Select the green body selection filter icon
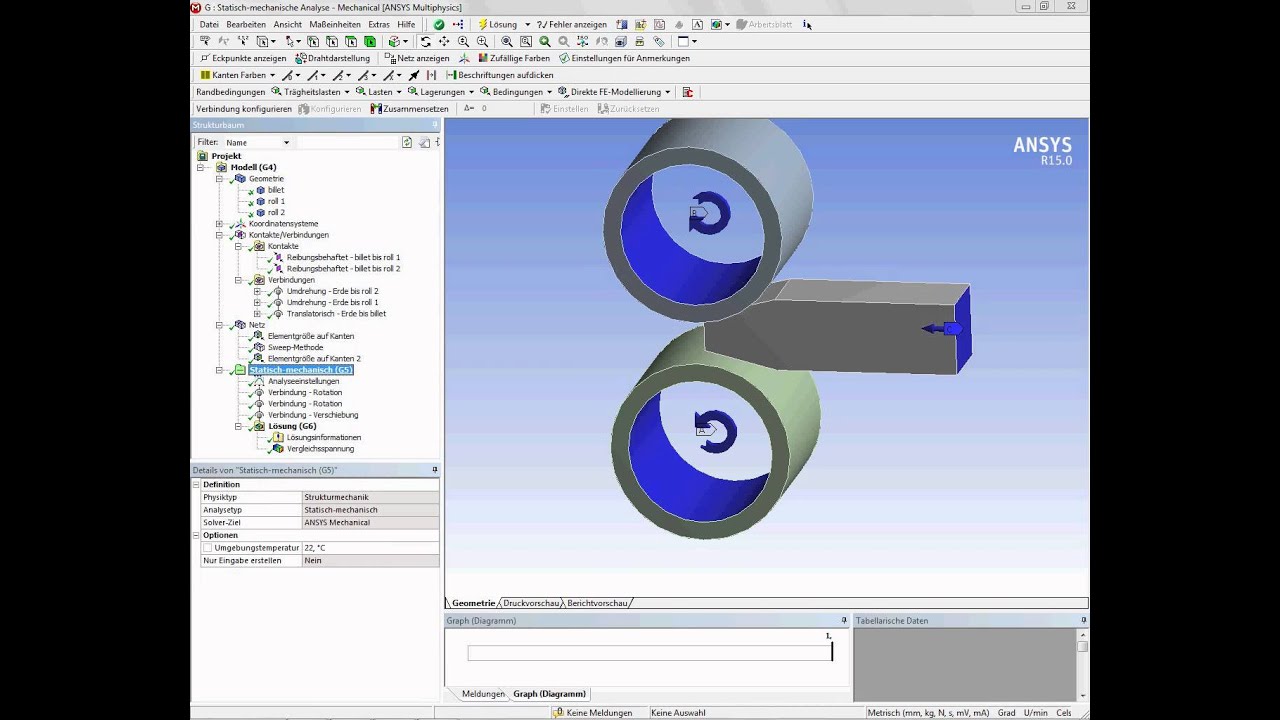 tap(370, 41)
